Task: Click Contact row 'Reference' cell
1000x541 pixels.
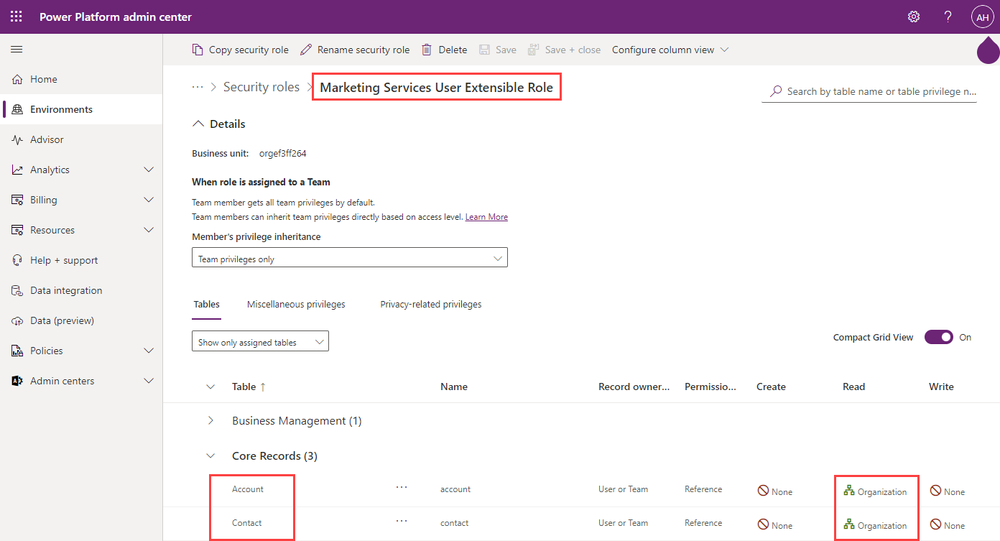Action: (703, 522)
